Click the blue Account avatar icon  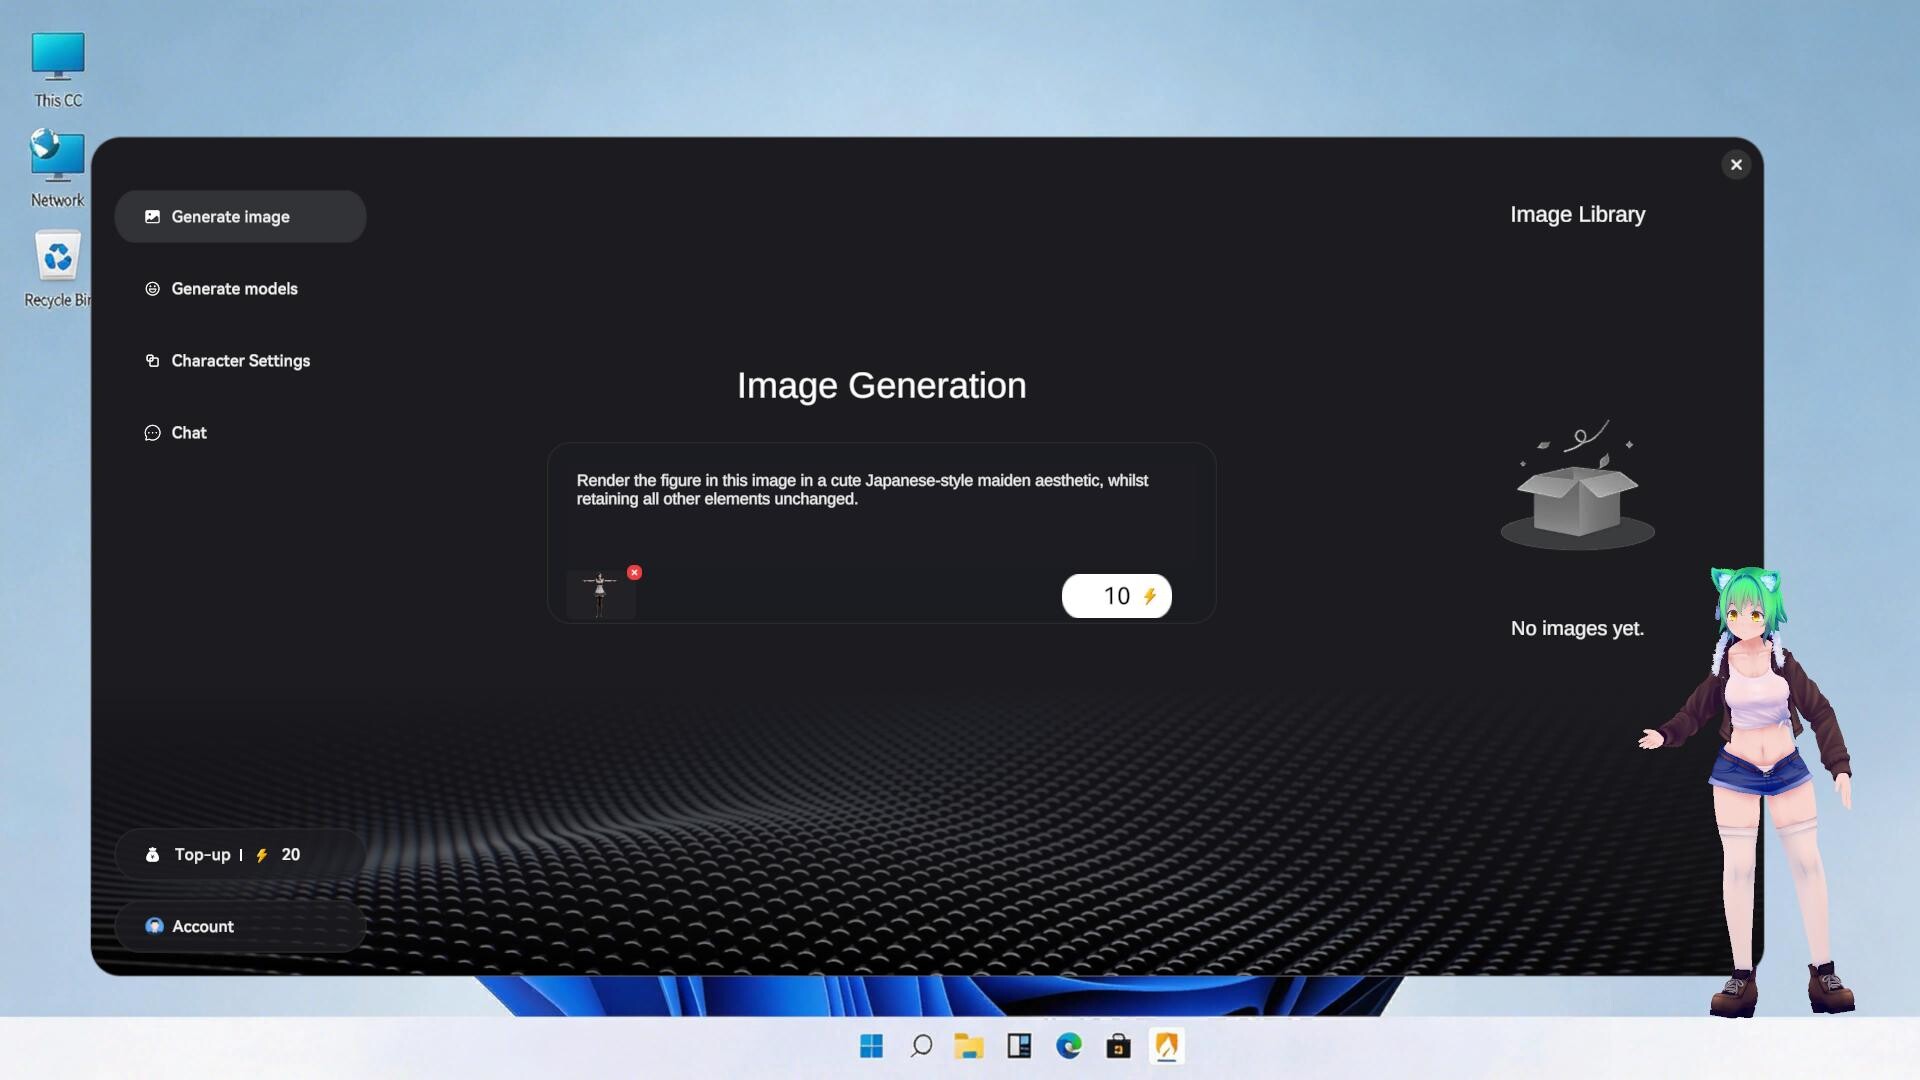pos(155,926)
